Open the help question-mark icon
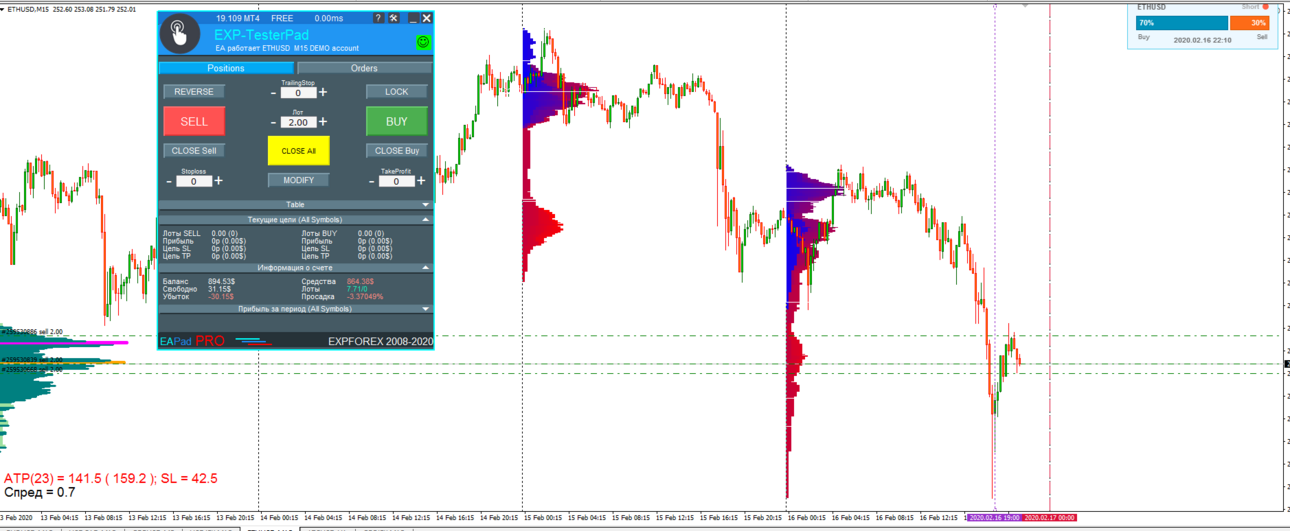The height and width of the screenshot is (531, 1290). (378, 18)
